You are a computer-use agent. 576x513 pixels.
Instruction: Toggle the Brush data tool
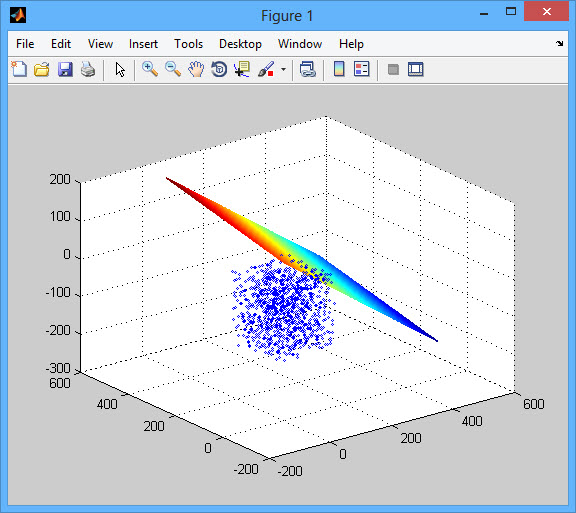pos(266,69)
